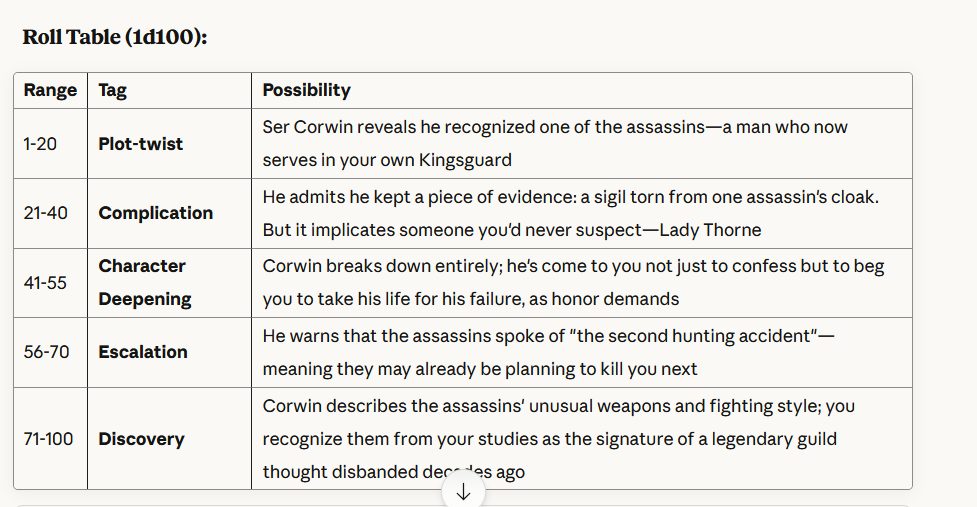This screenshot has width=977, height=507.
Task: Click the Plot-twist tag
Action: [x=141, y=144]
